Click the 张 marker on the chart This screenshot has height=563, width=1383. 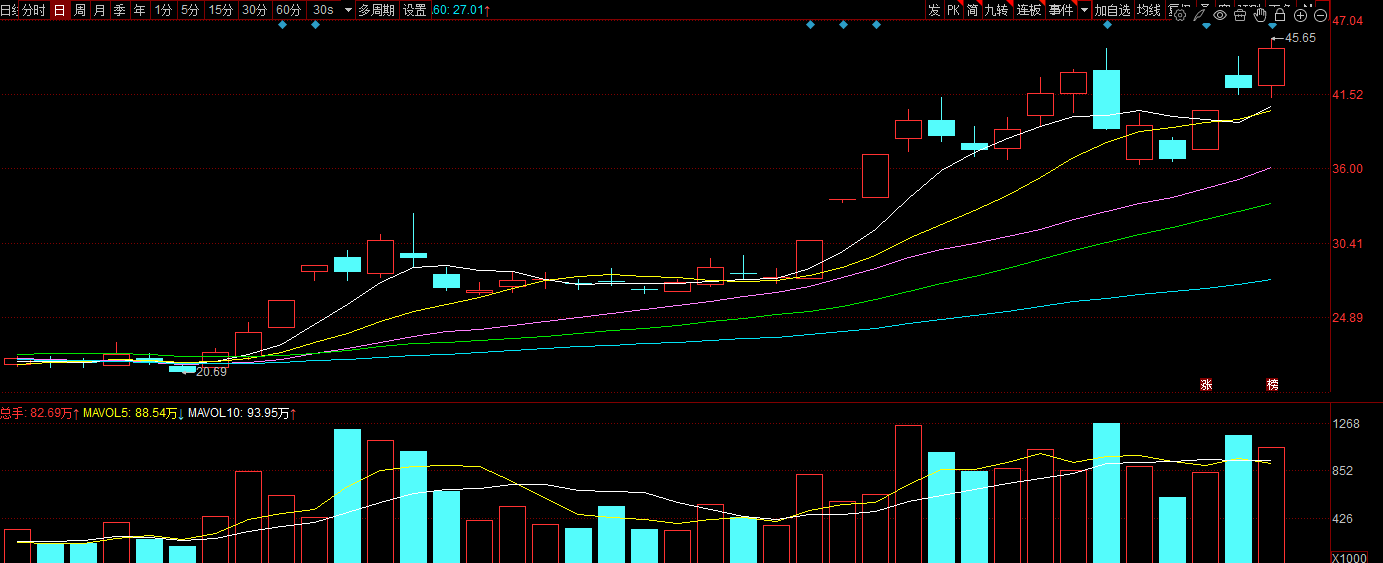[x=1206, y=384]
